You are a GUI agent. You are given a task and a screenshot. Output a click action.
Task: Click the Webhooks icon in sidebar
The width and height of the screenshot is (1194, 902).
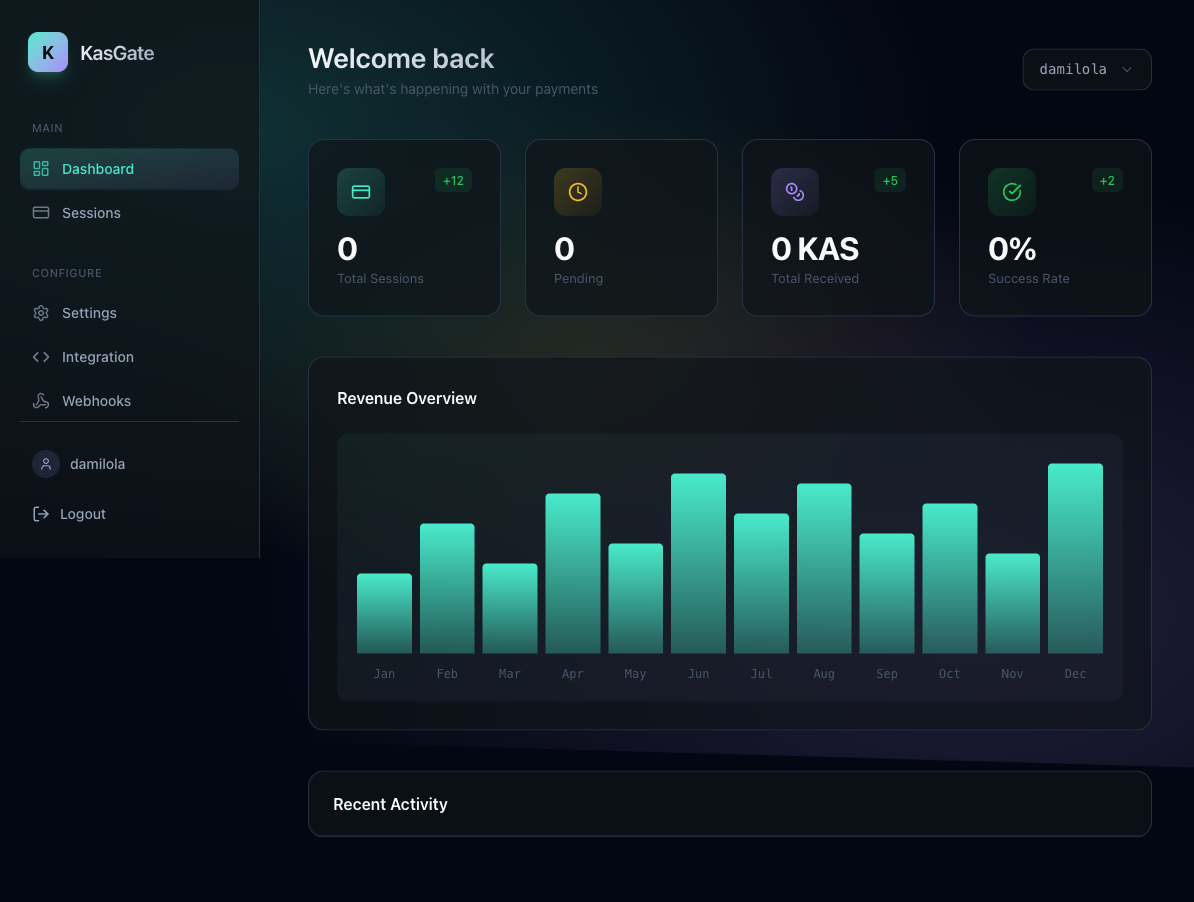click(41, 401)
